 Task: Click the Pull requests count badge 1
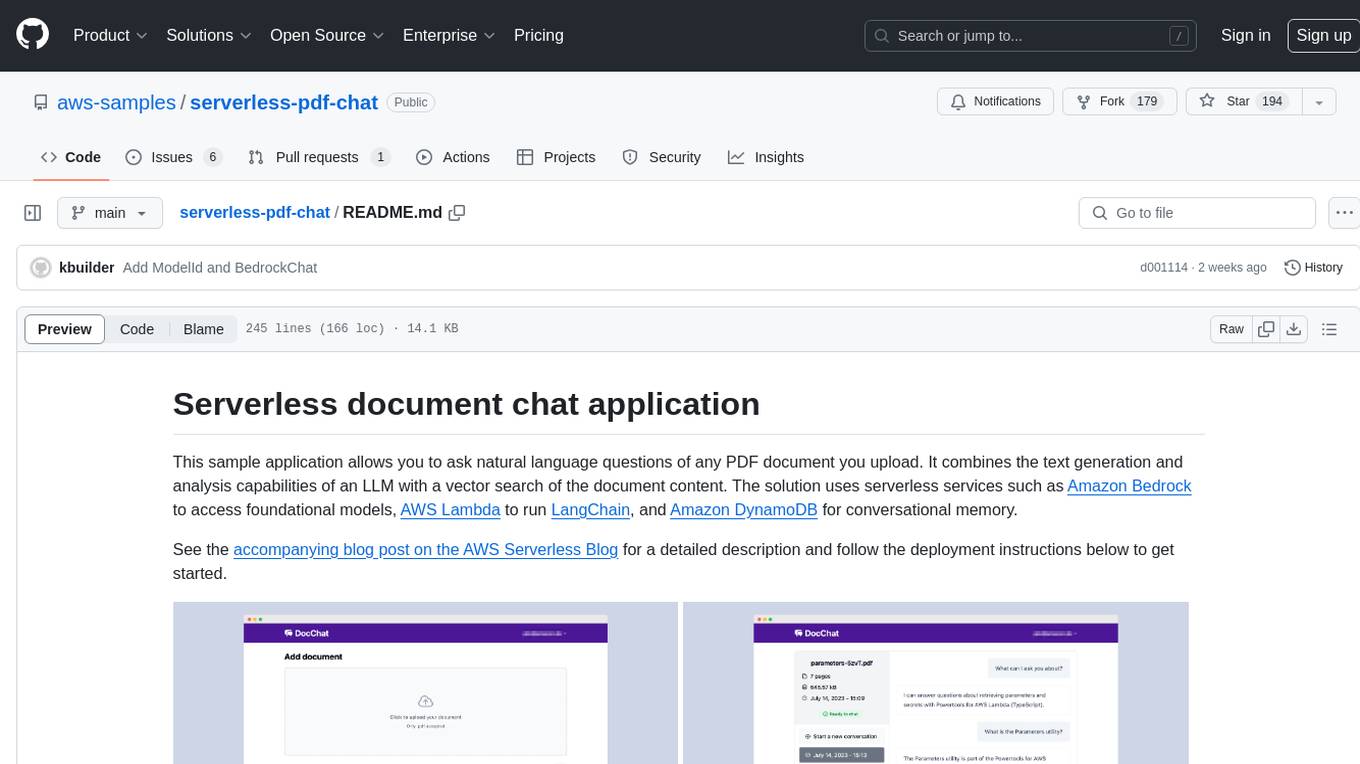click(380, 157)
